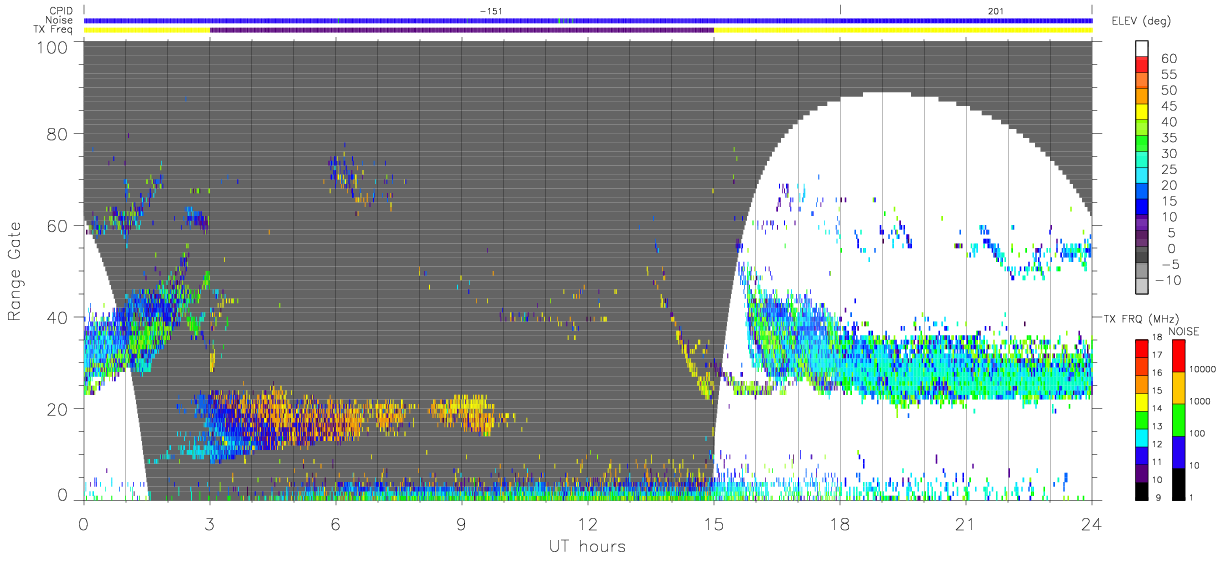Select the 'Noise' row label at top left

[58, 20]
